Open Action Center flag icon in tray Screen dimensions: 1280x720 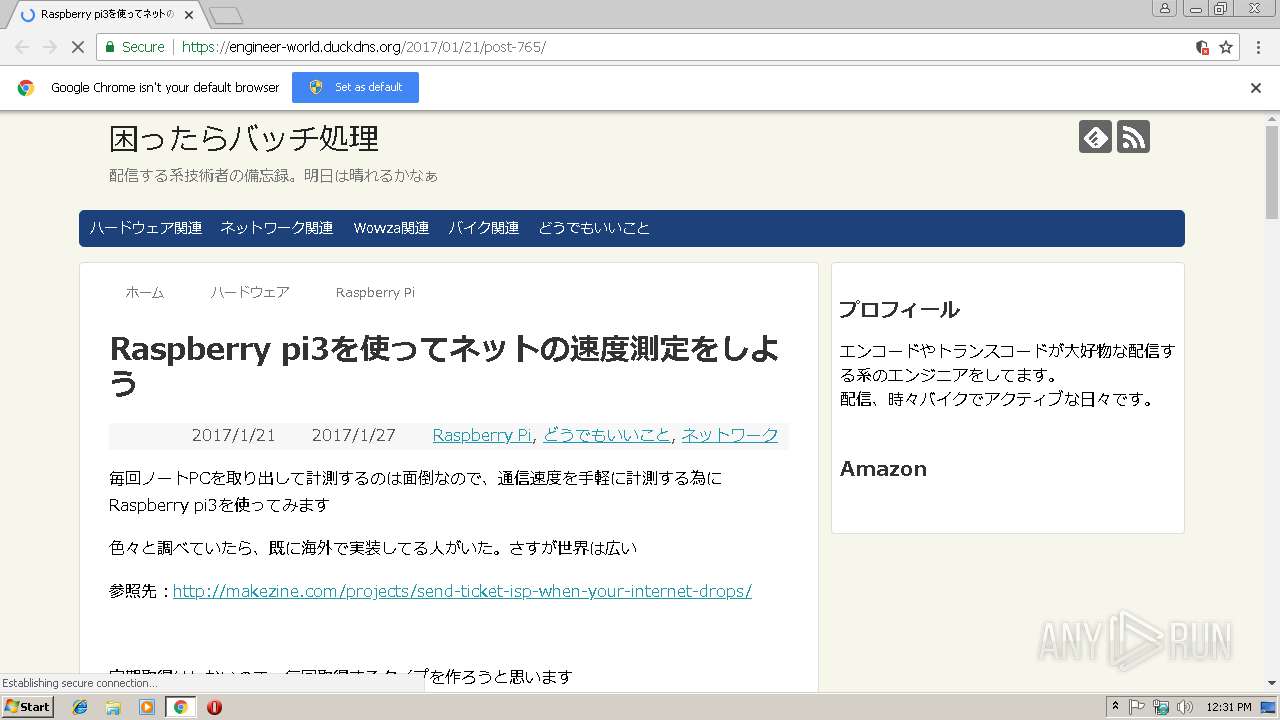(x=1137, y=707)
